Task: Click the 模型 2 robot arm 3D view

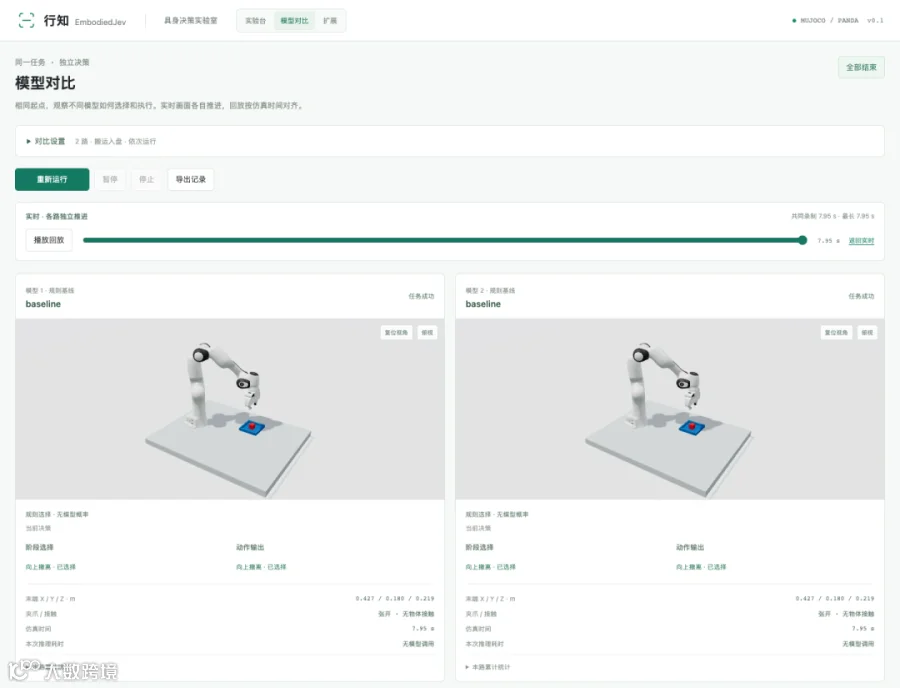Action: point(670,409)
